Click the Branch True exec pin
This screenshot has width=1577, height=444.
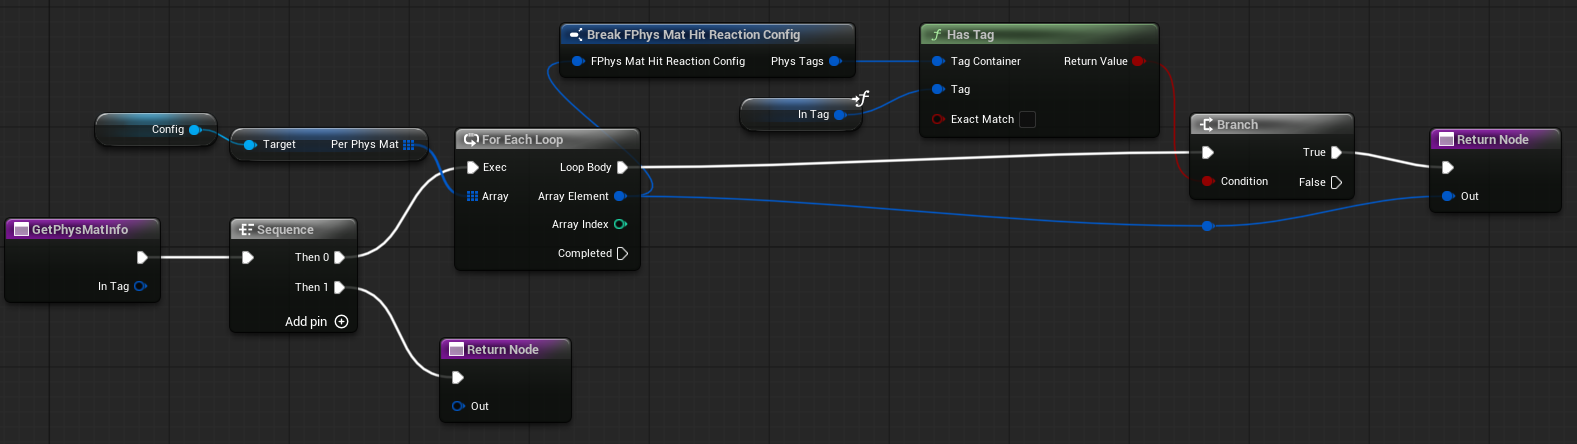pyautogui.click(x=1336, y=152)
